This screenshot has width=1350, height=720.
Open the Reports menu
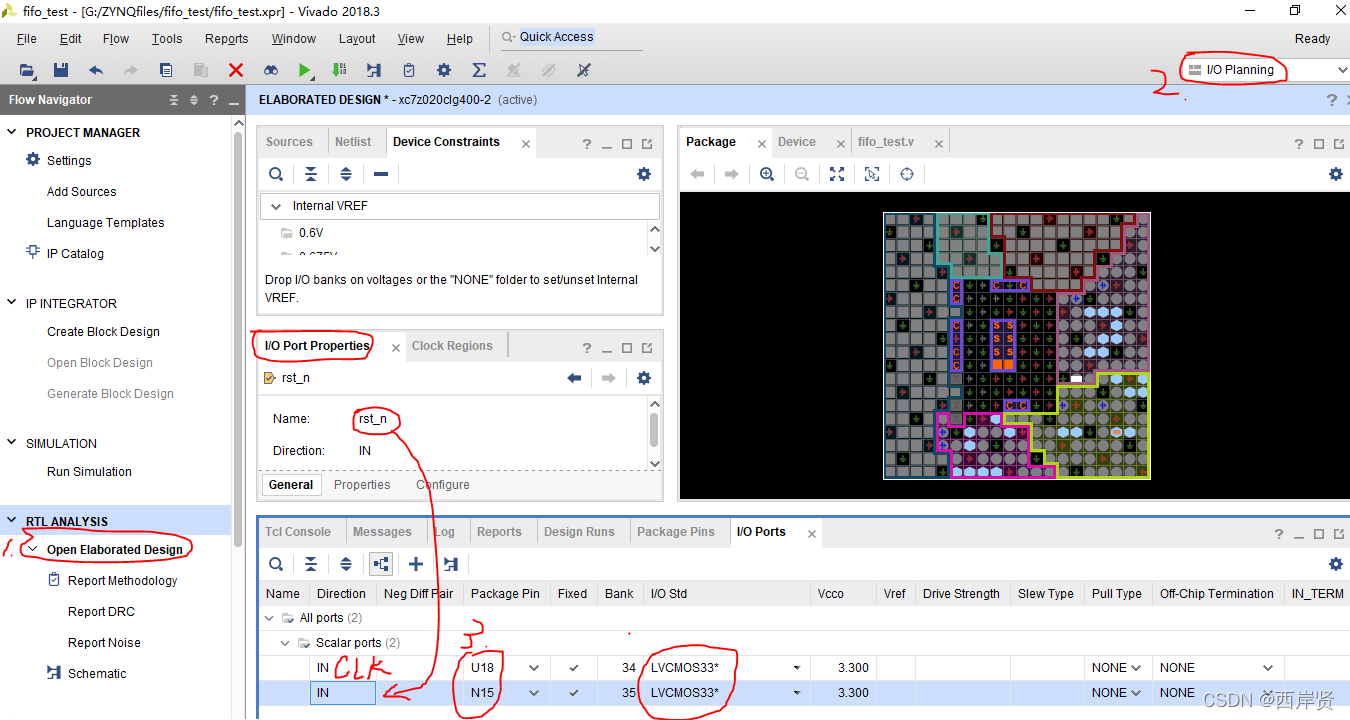point(227,39)
